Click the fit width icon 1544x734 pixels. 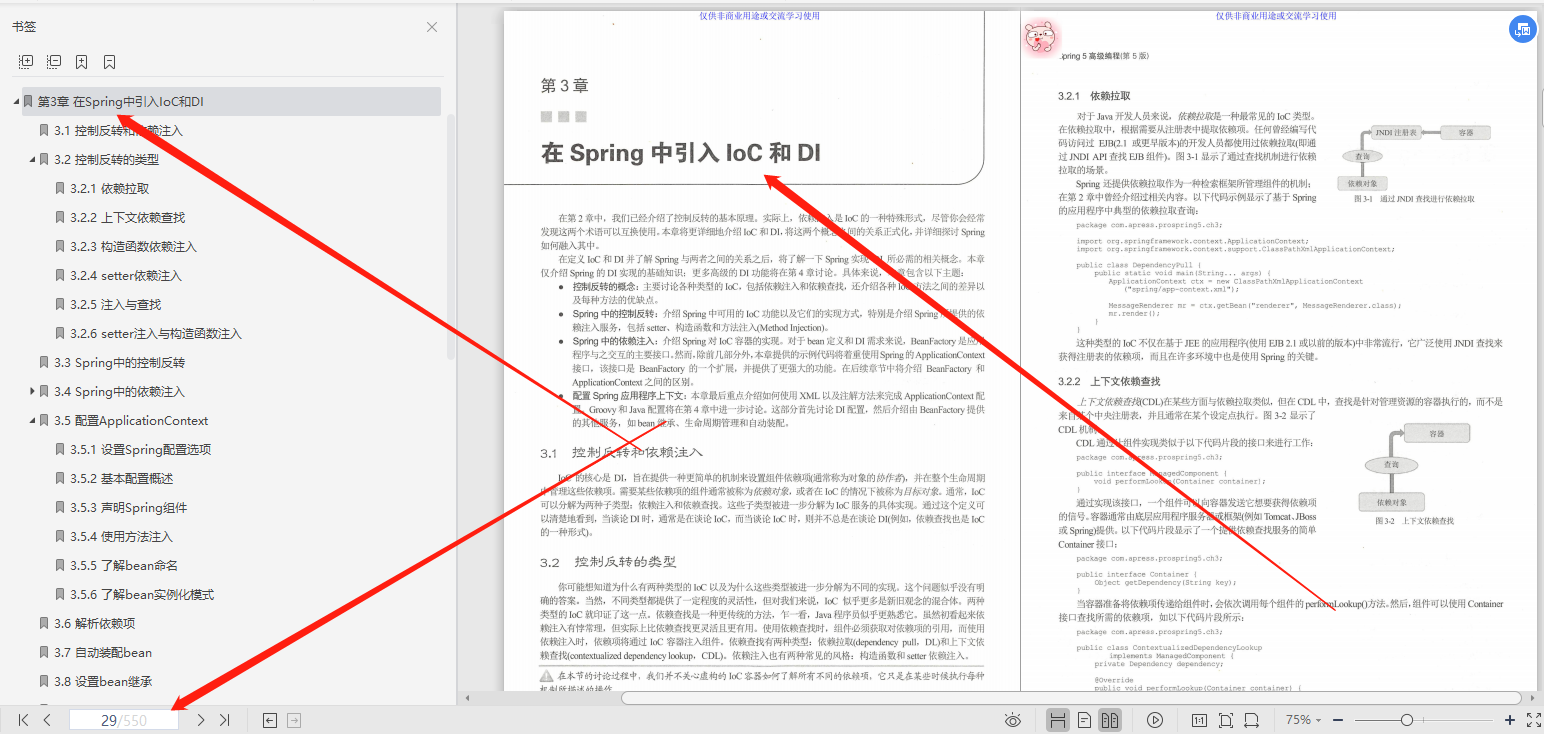point(1251,720)
